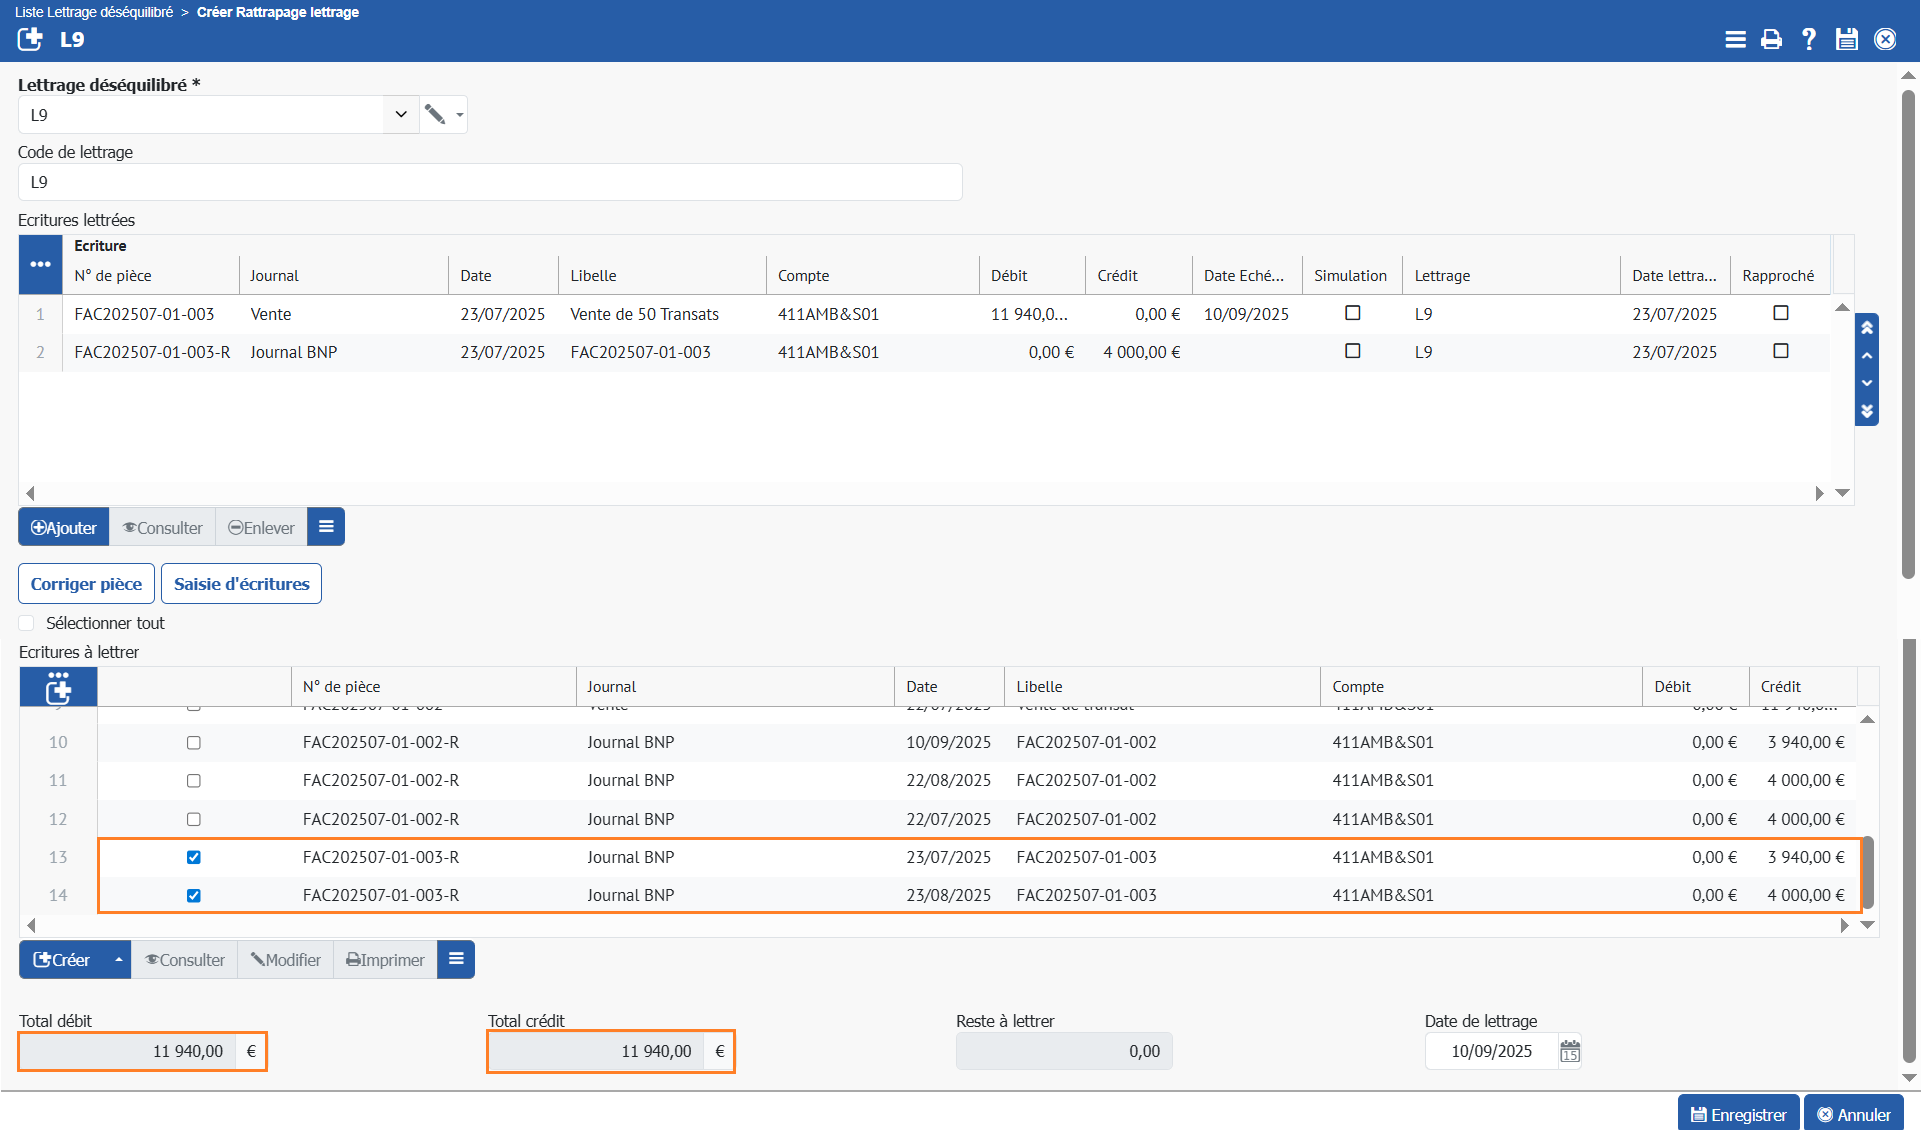Screen dimensions: 1926x1136
Task: Expand the Lettrage déséquilibré dropdown
Action: pyautogui.click(x=400, y=114)
